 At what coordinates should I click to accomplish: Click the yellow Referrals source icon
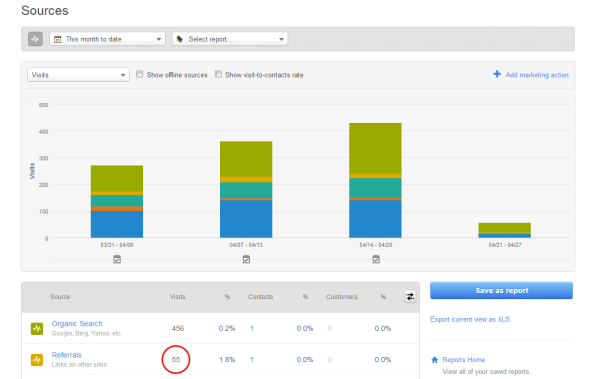pos(37,360)
